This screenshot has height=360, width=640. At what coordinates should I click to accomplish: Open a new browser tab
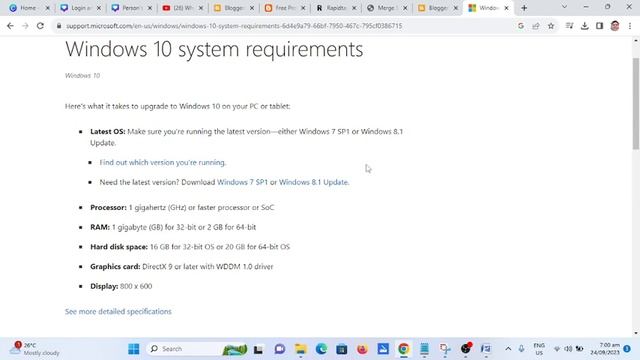[524, 8]
